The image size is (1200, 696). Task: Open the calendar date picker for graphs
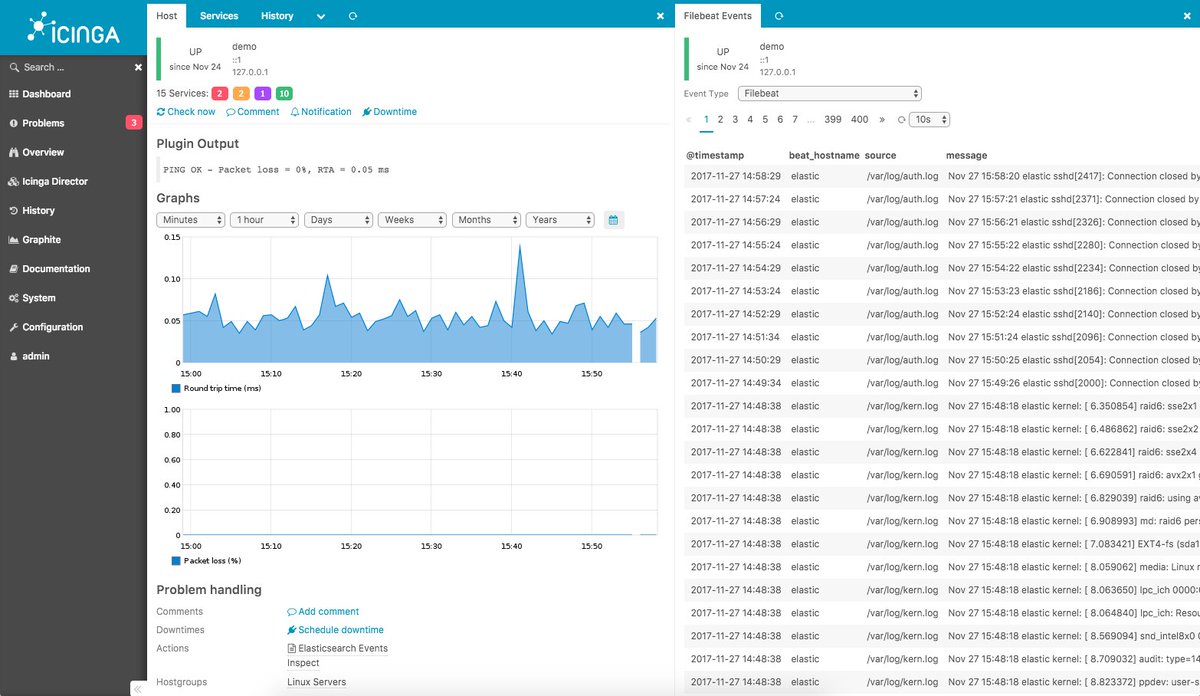tap(614, 220)
